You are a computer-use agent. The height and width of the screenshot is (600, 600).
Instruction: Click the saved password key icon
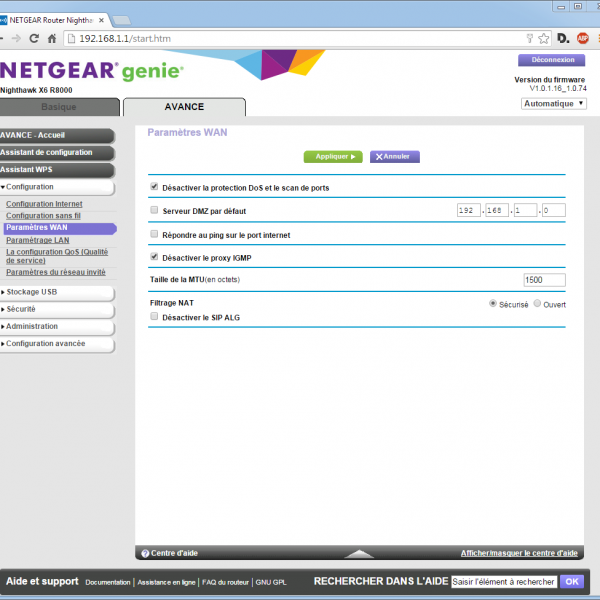[x=529, y=38]
